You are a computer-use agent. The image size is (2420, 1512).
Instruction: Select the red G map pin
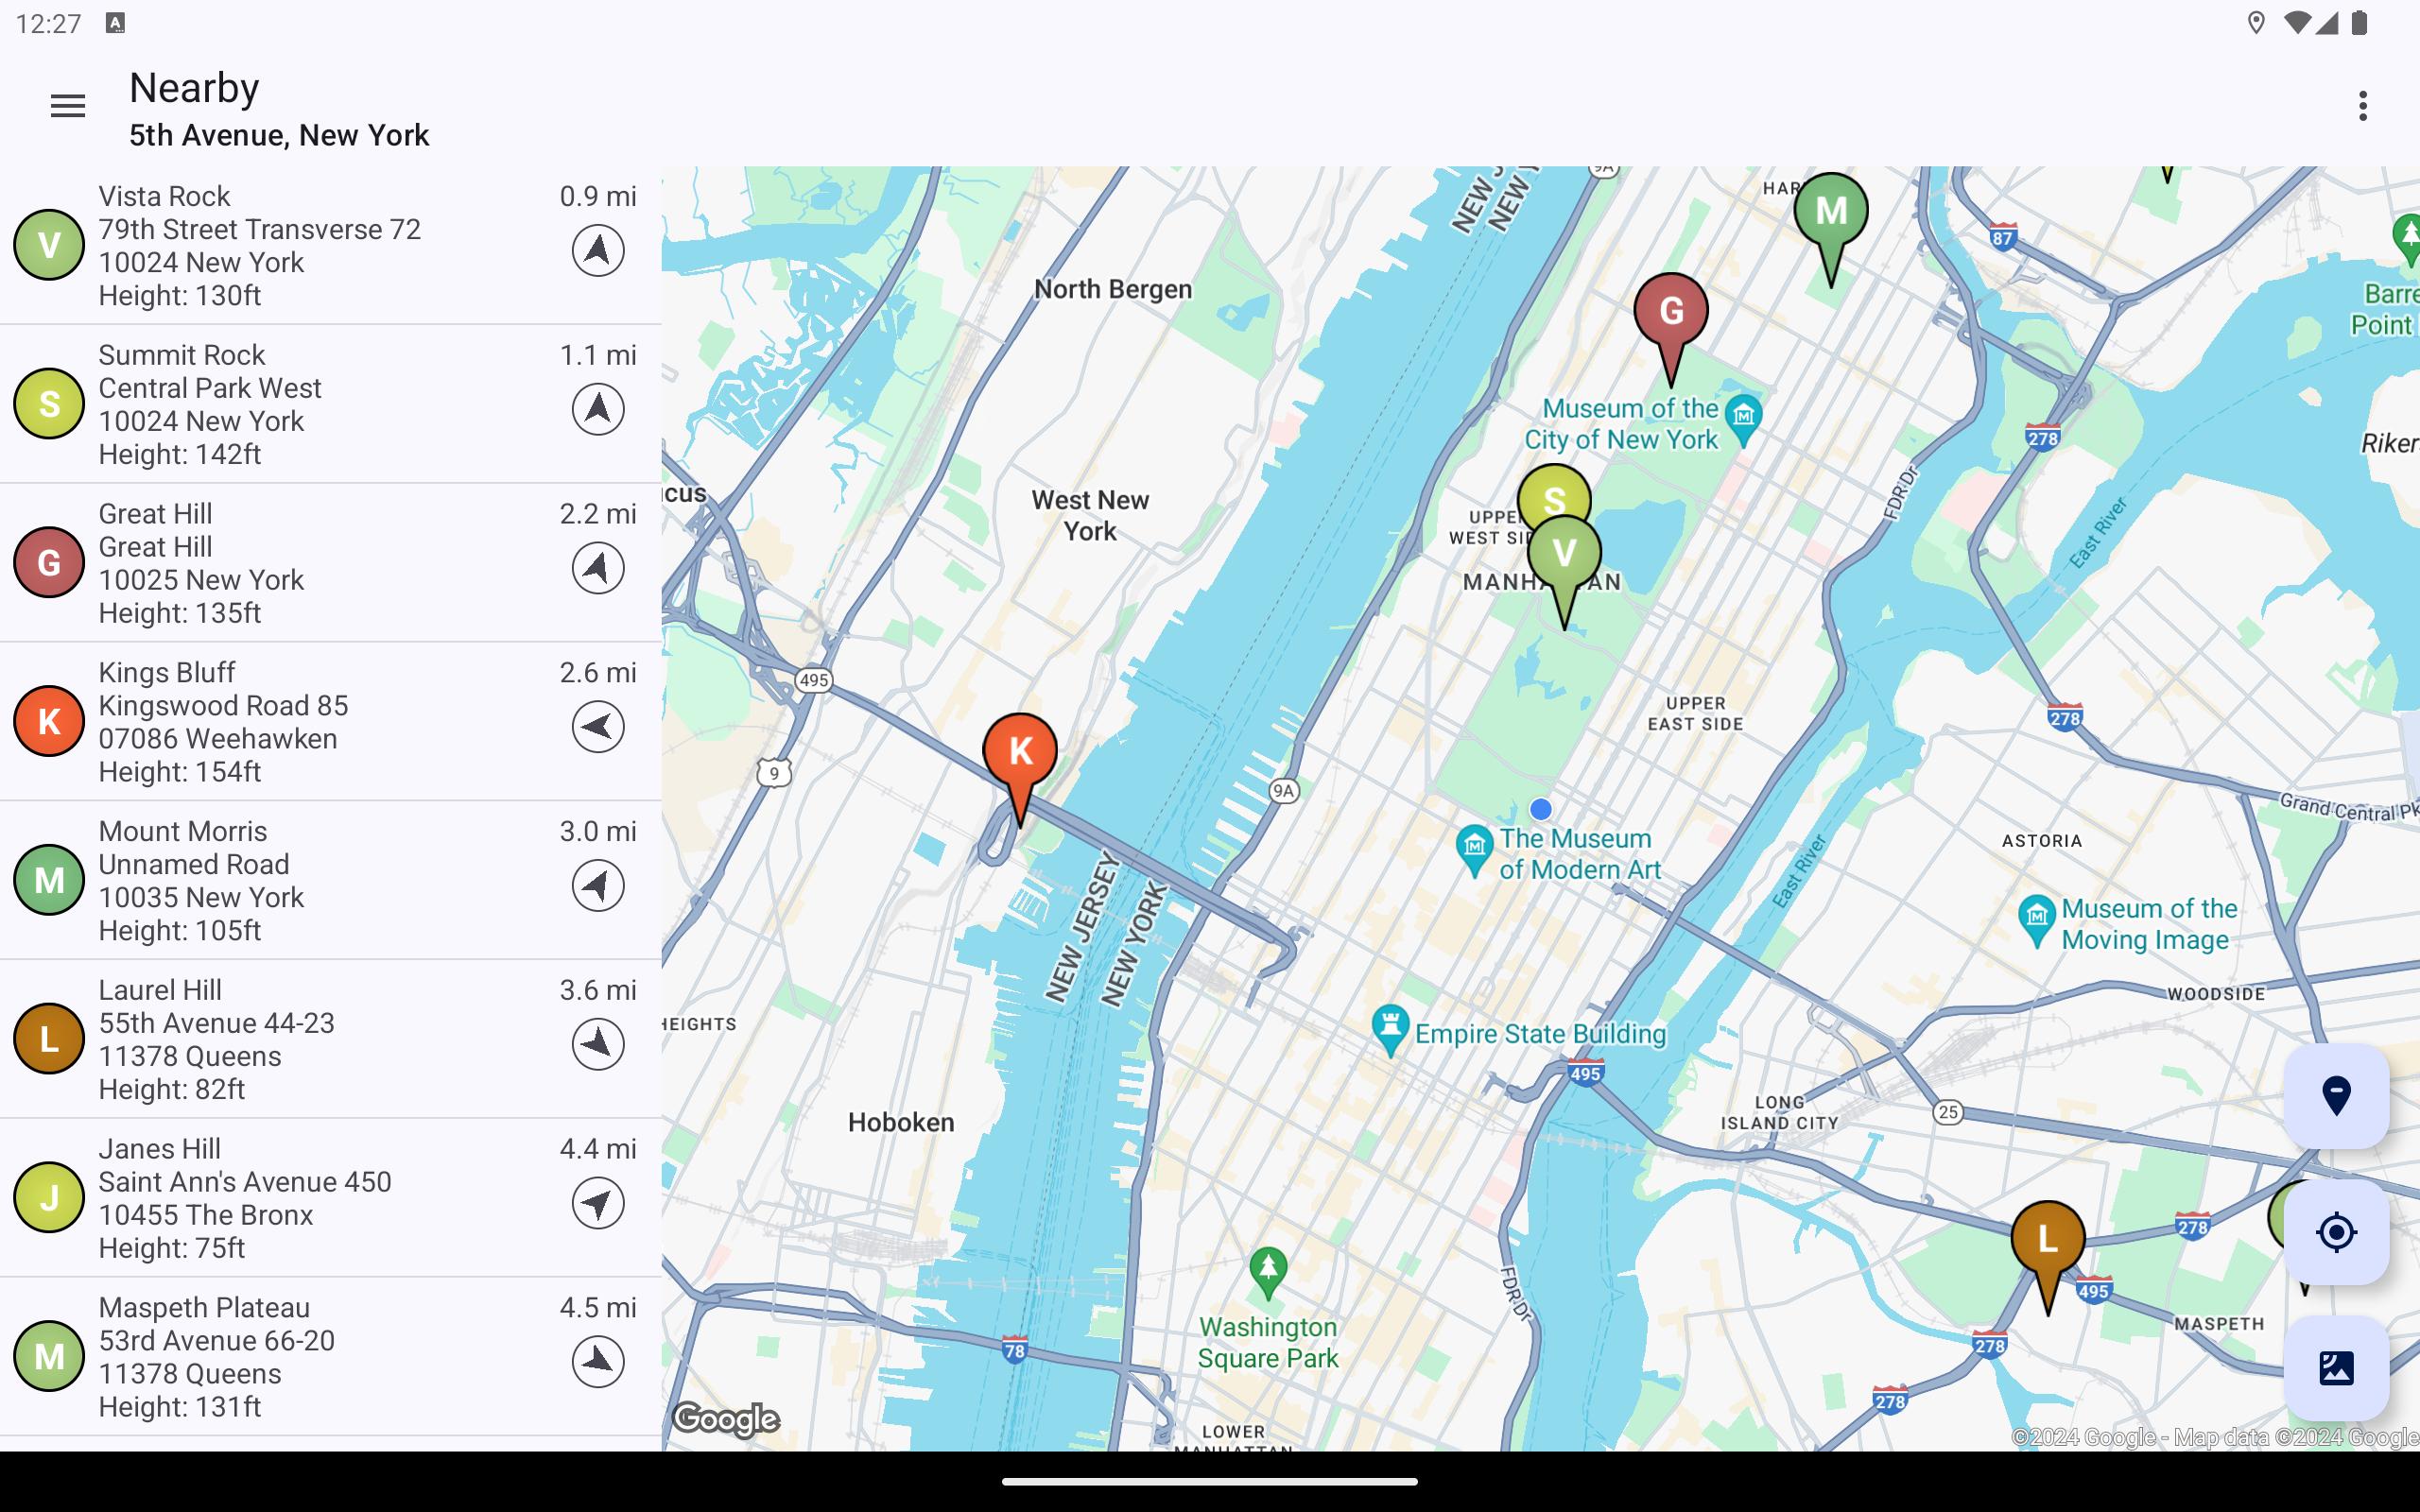point(1671,312)
